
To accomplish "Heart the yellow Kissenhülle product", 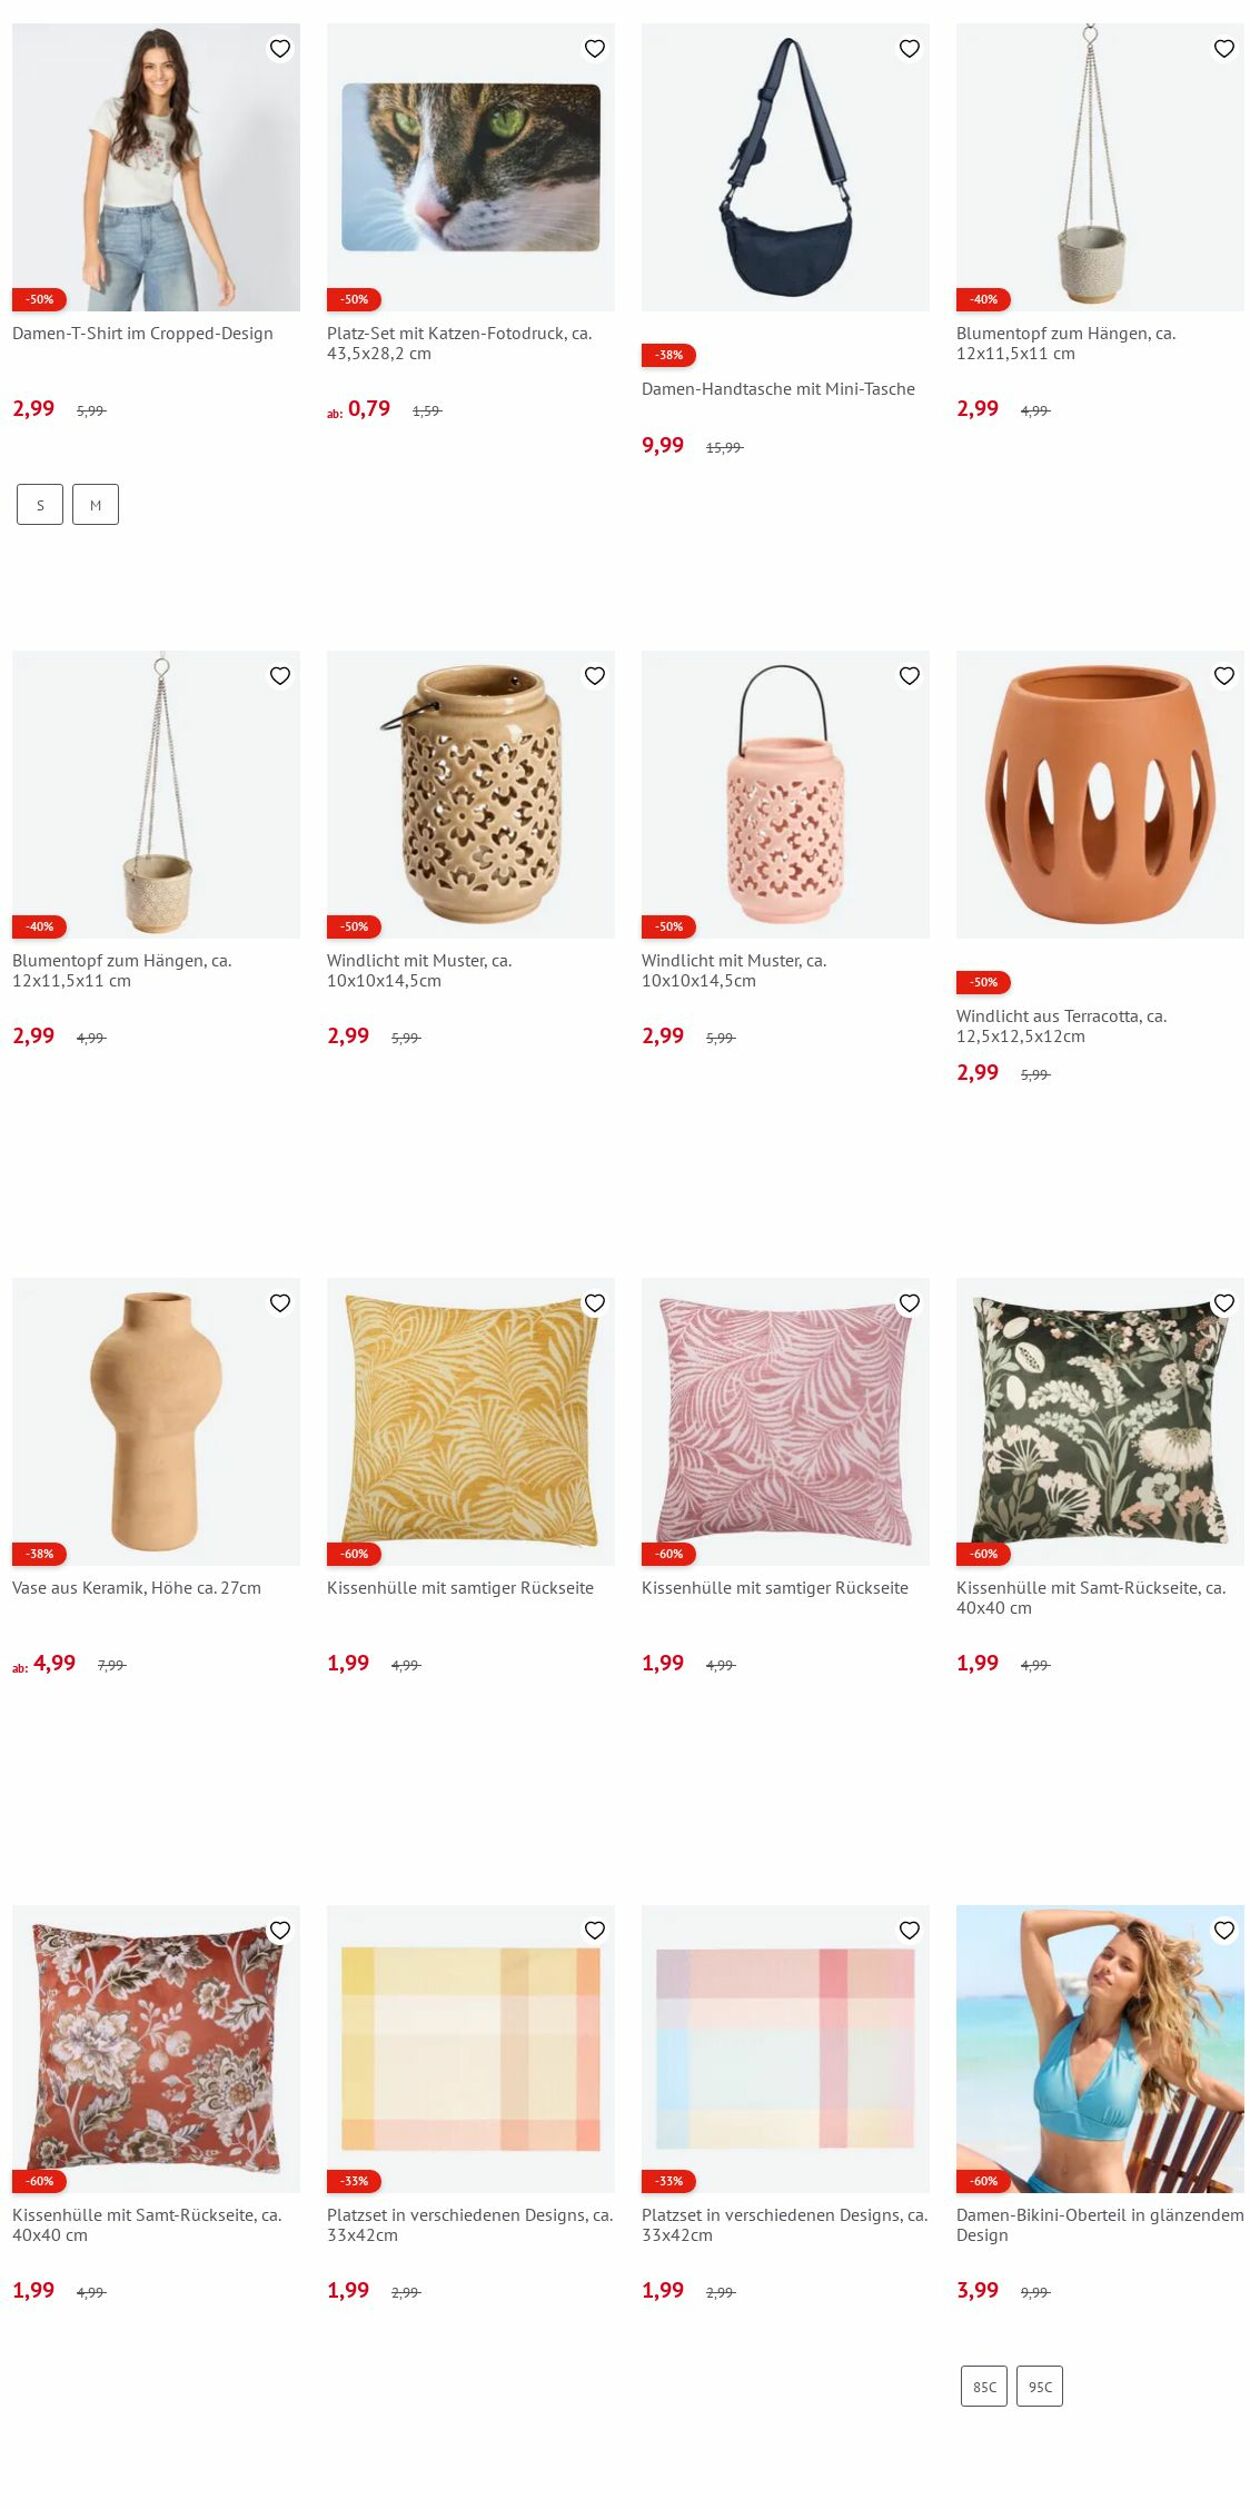I will pyautogui.click(x=594, y=1303).
